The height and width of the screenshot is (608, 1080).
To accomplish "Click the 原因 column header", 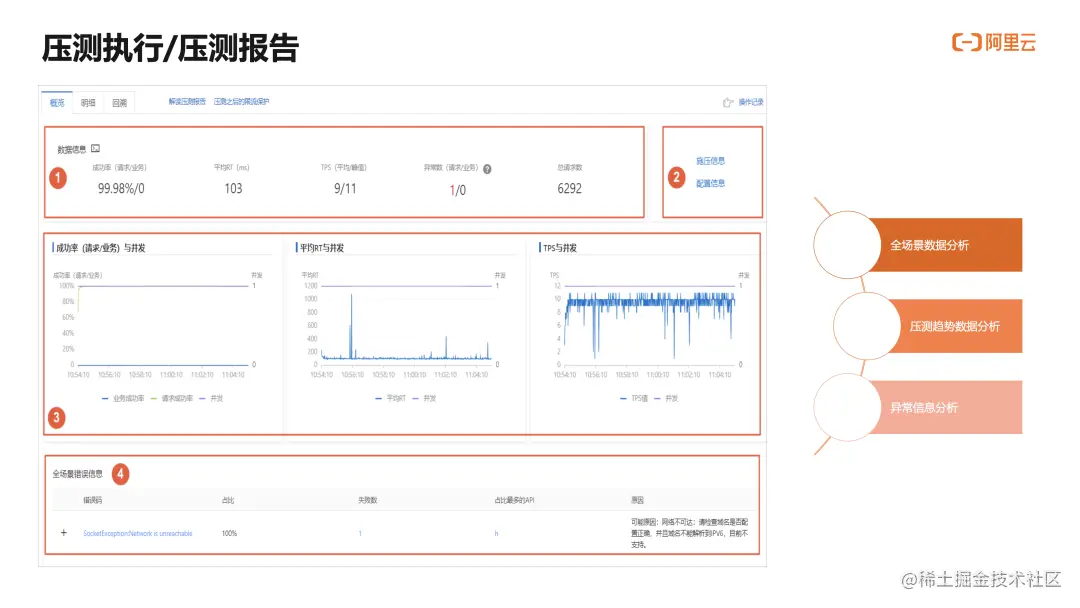I will coord(637,501).
